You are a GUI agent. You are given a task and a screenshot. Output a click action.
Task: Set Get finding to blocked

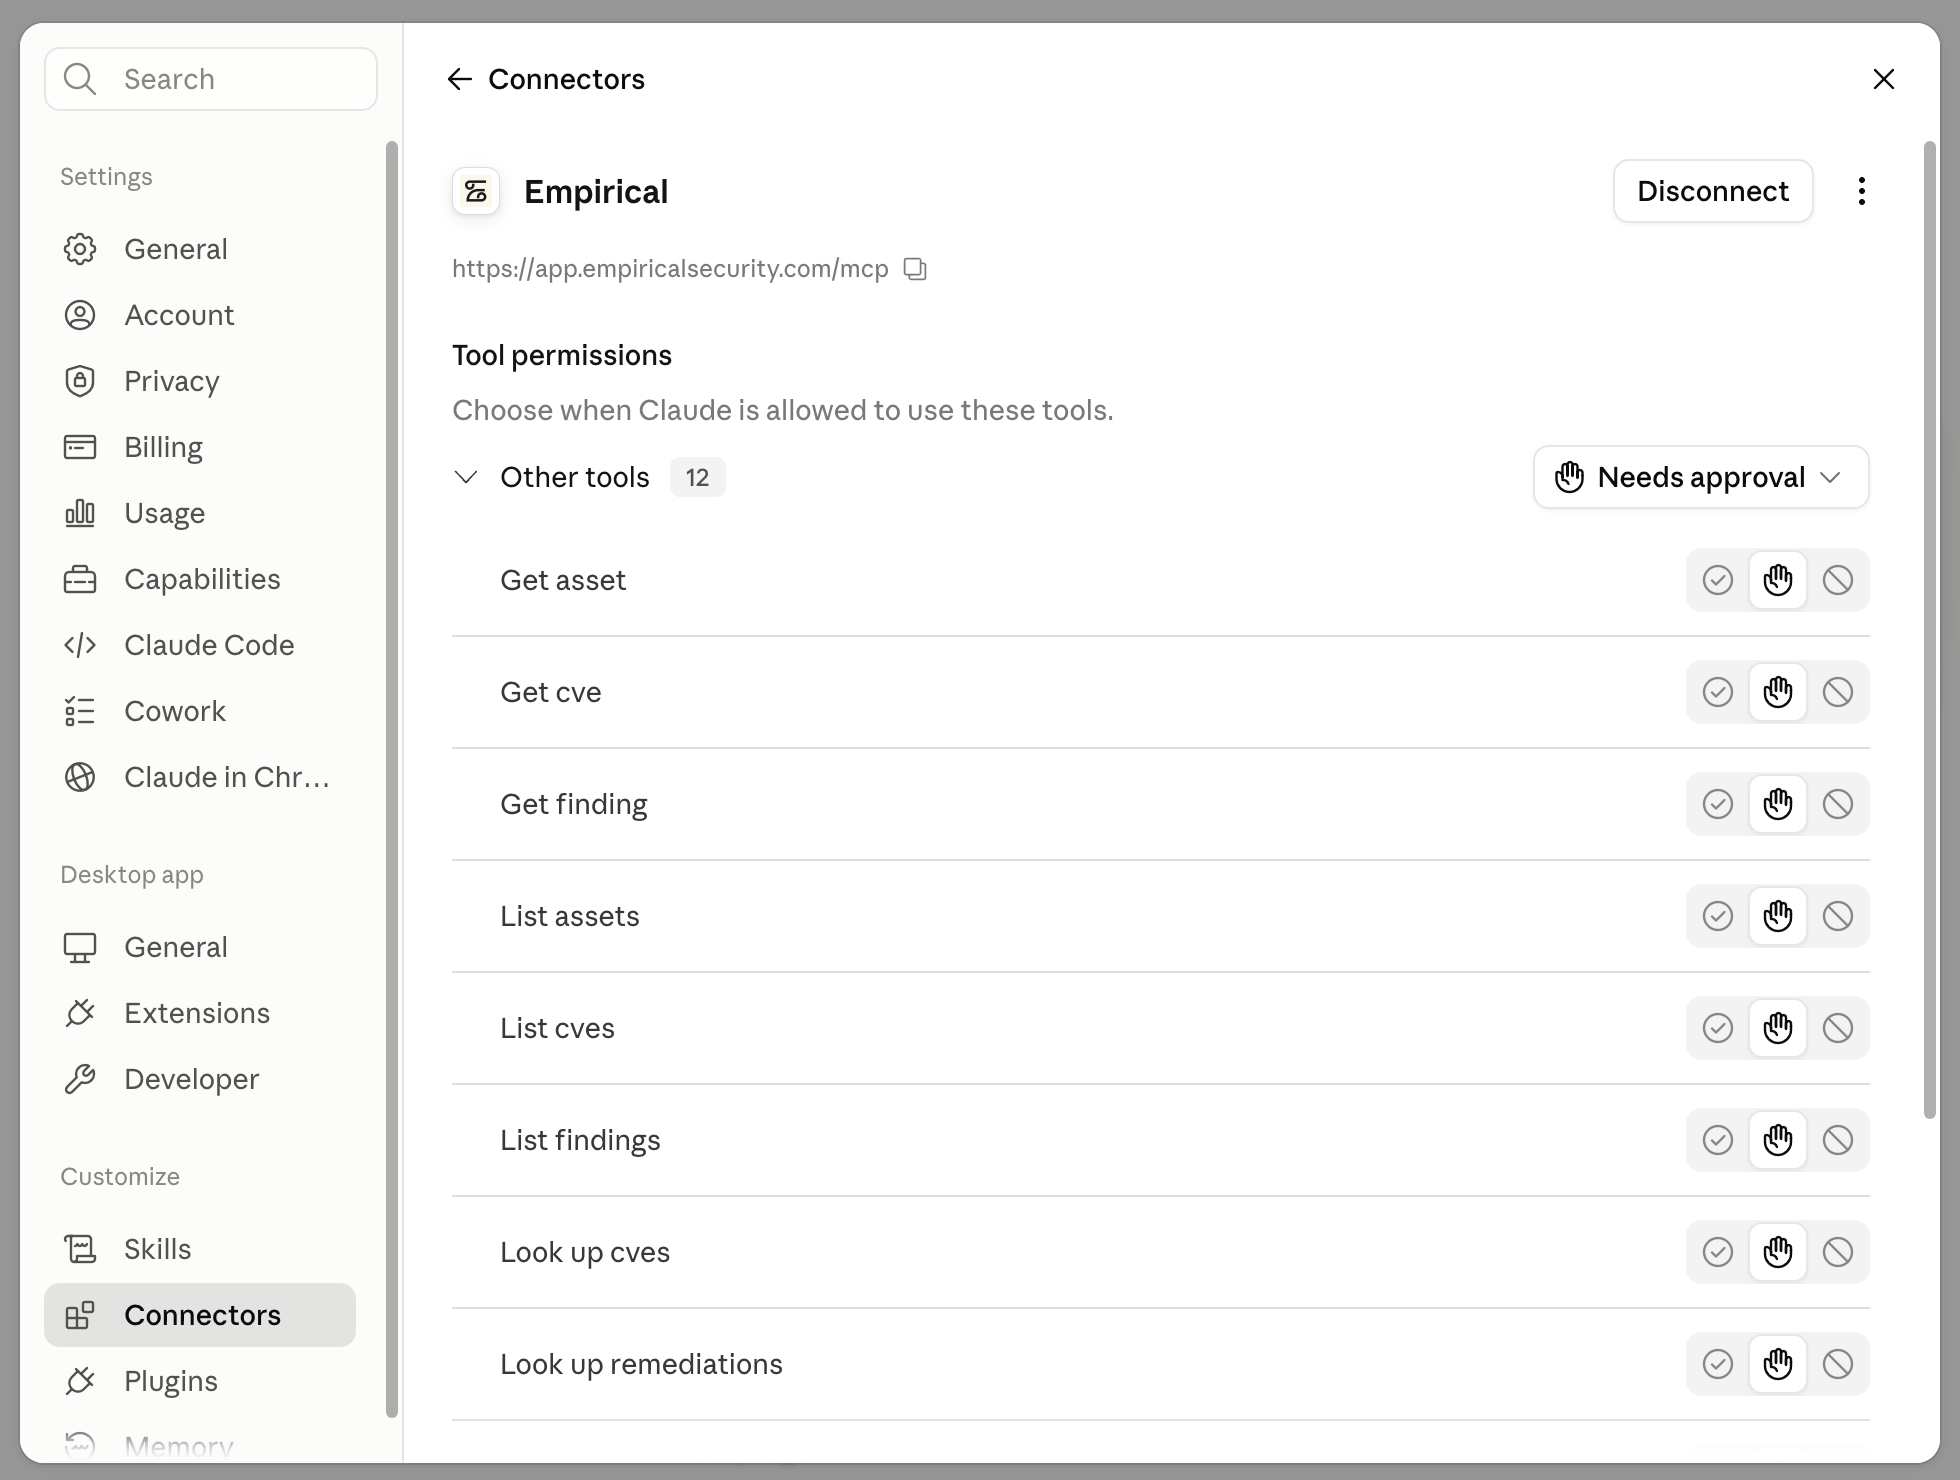1838,804
